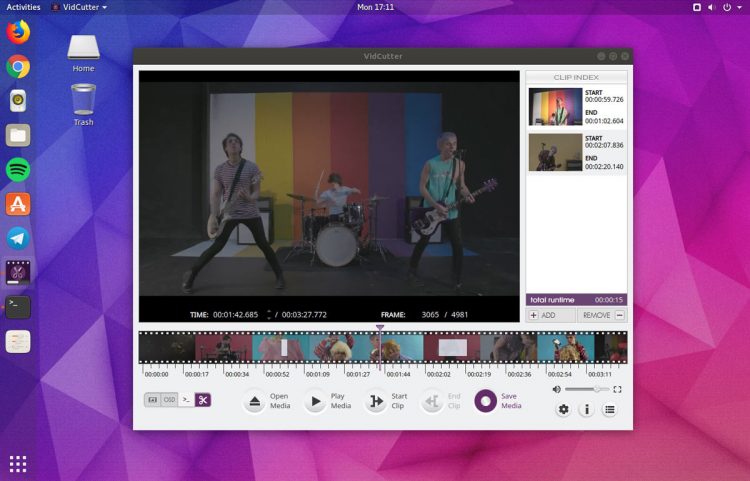The width and height of the screenshot is (750, 481).
Task: Open the Trash desktop icon
Action: click(83, 105)
